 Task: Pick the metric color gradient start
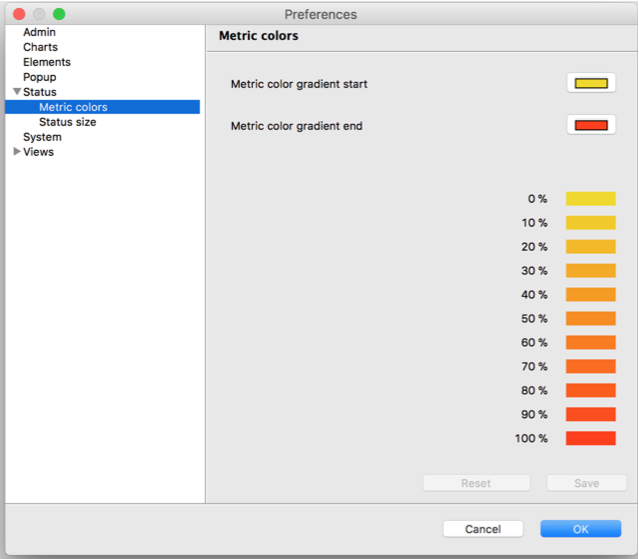591,83
